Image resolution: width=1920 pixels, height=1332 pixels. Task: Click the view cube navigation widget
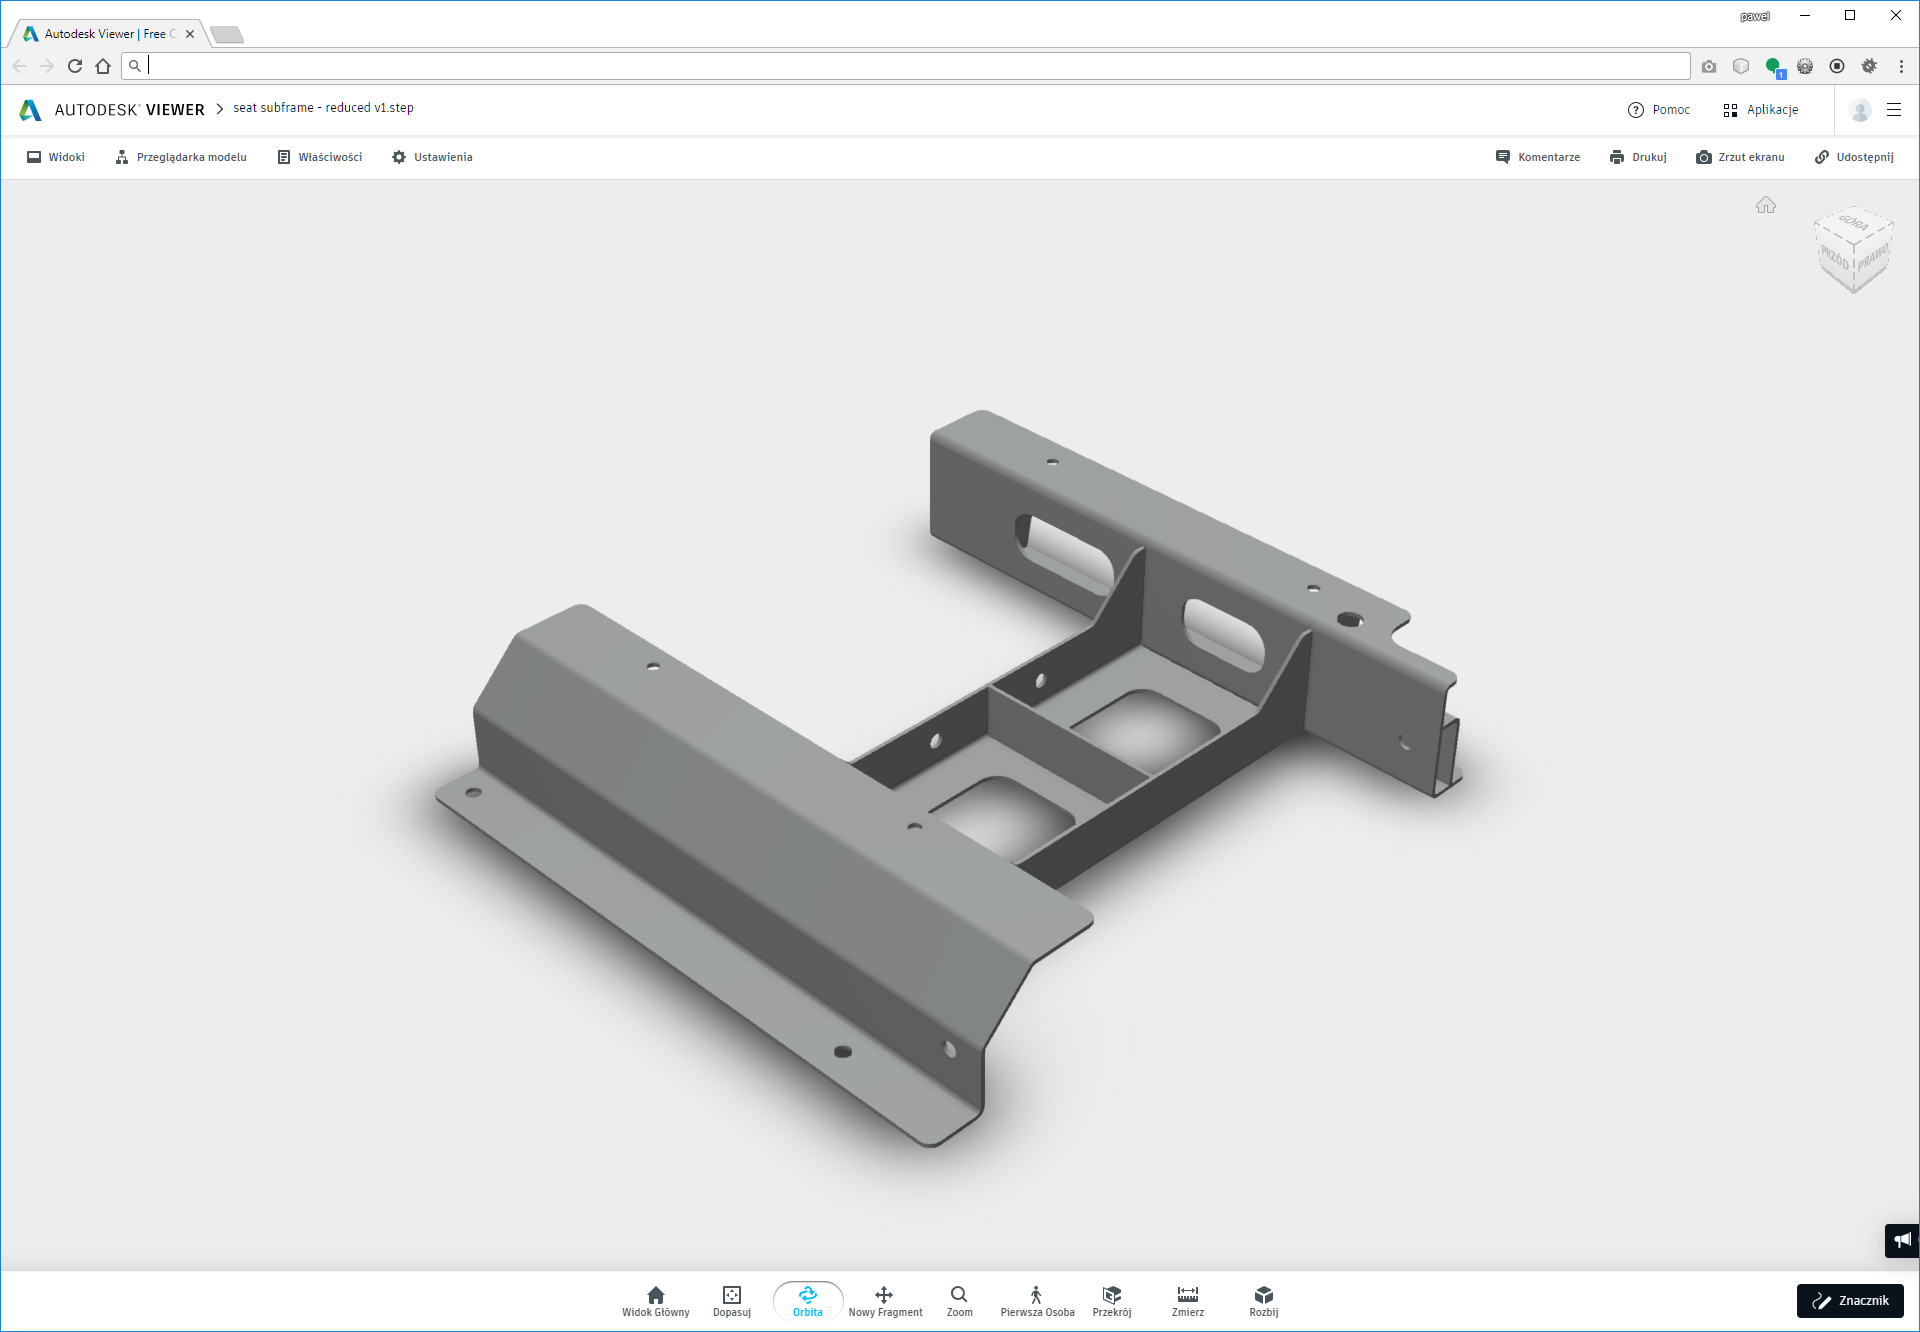1853,250
